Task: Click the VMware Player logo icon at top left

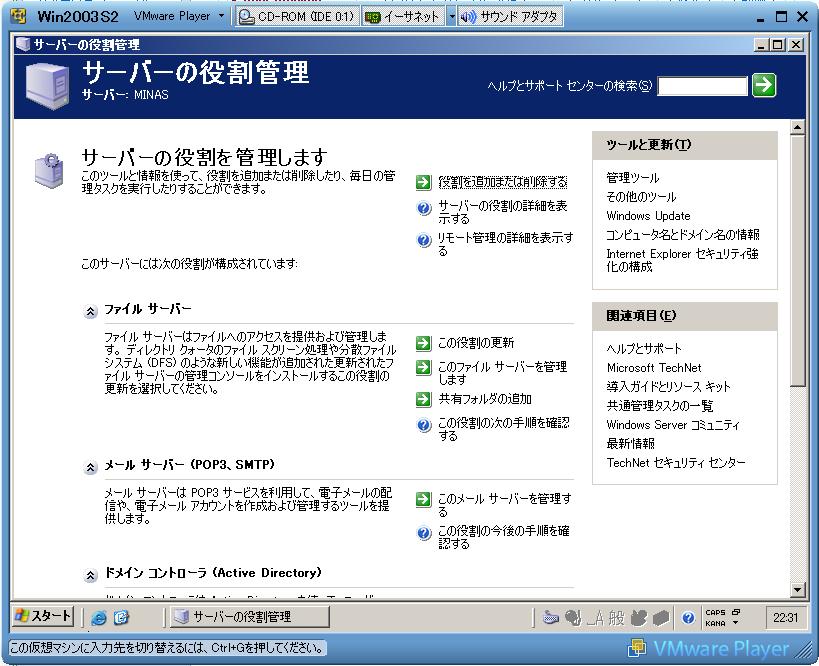Action: tap(19, 16)
